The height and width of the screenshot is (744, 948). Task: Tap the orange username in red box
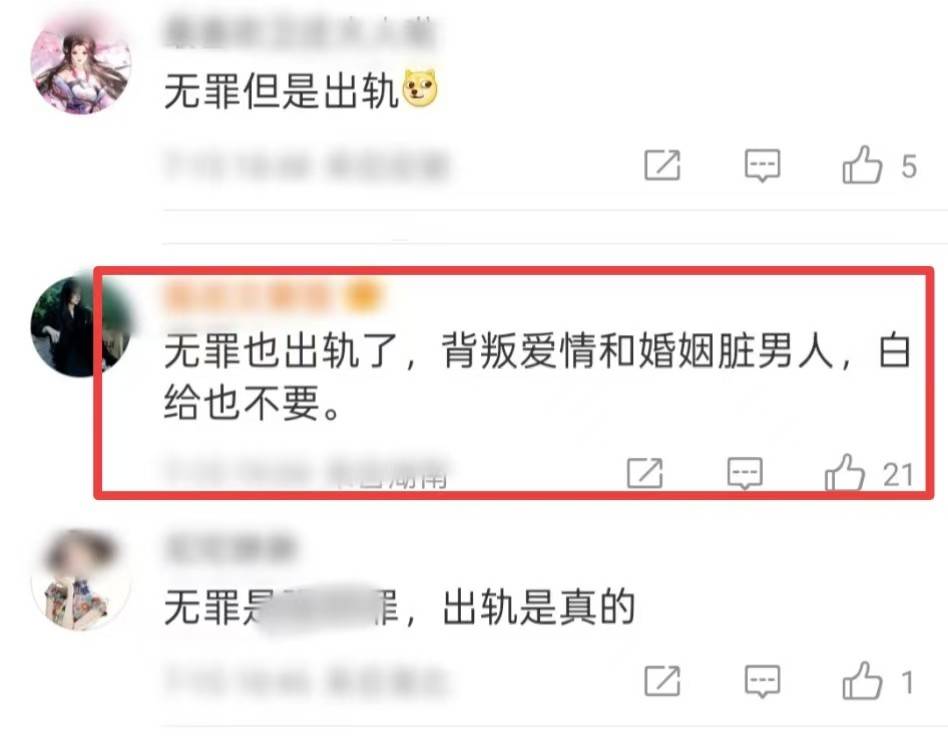[248, 297]
